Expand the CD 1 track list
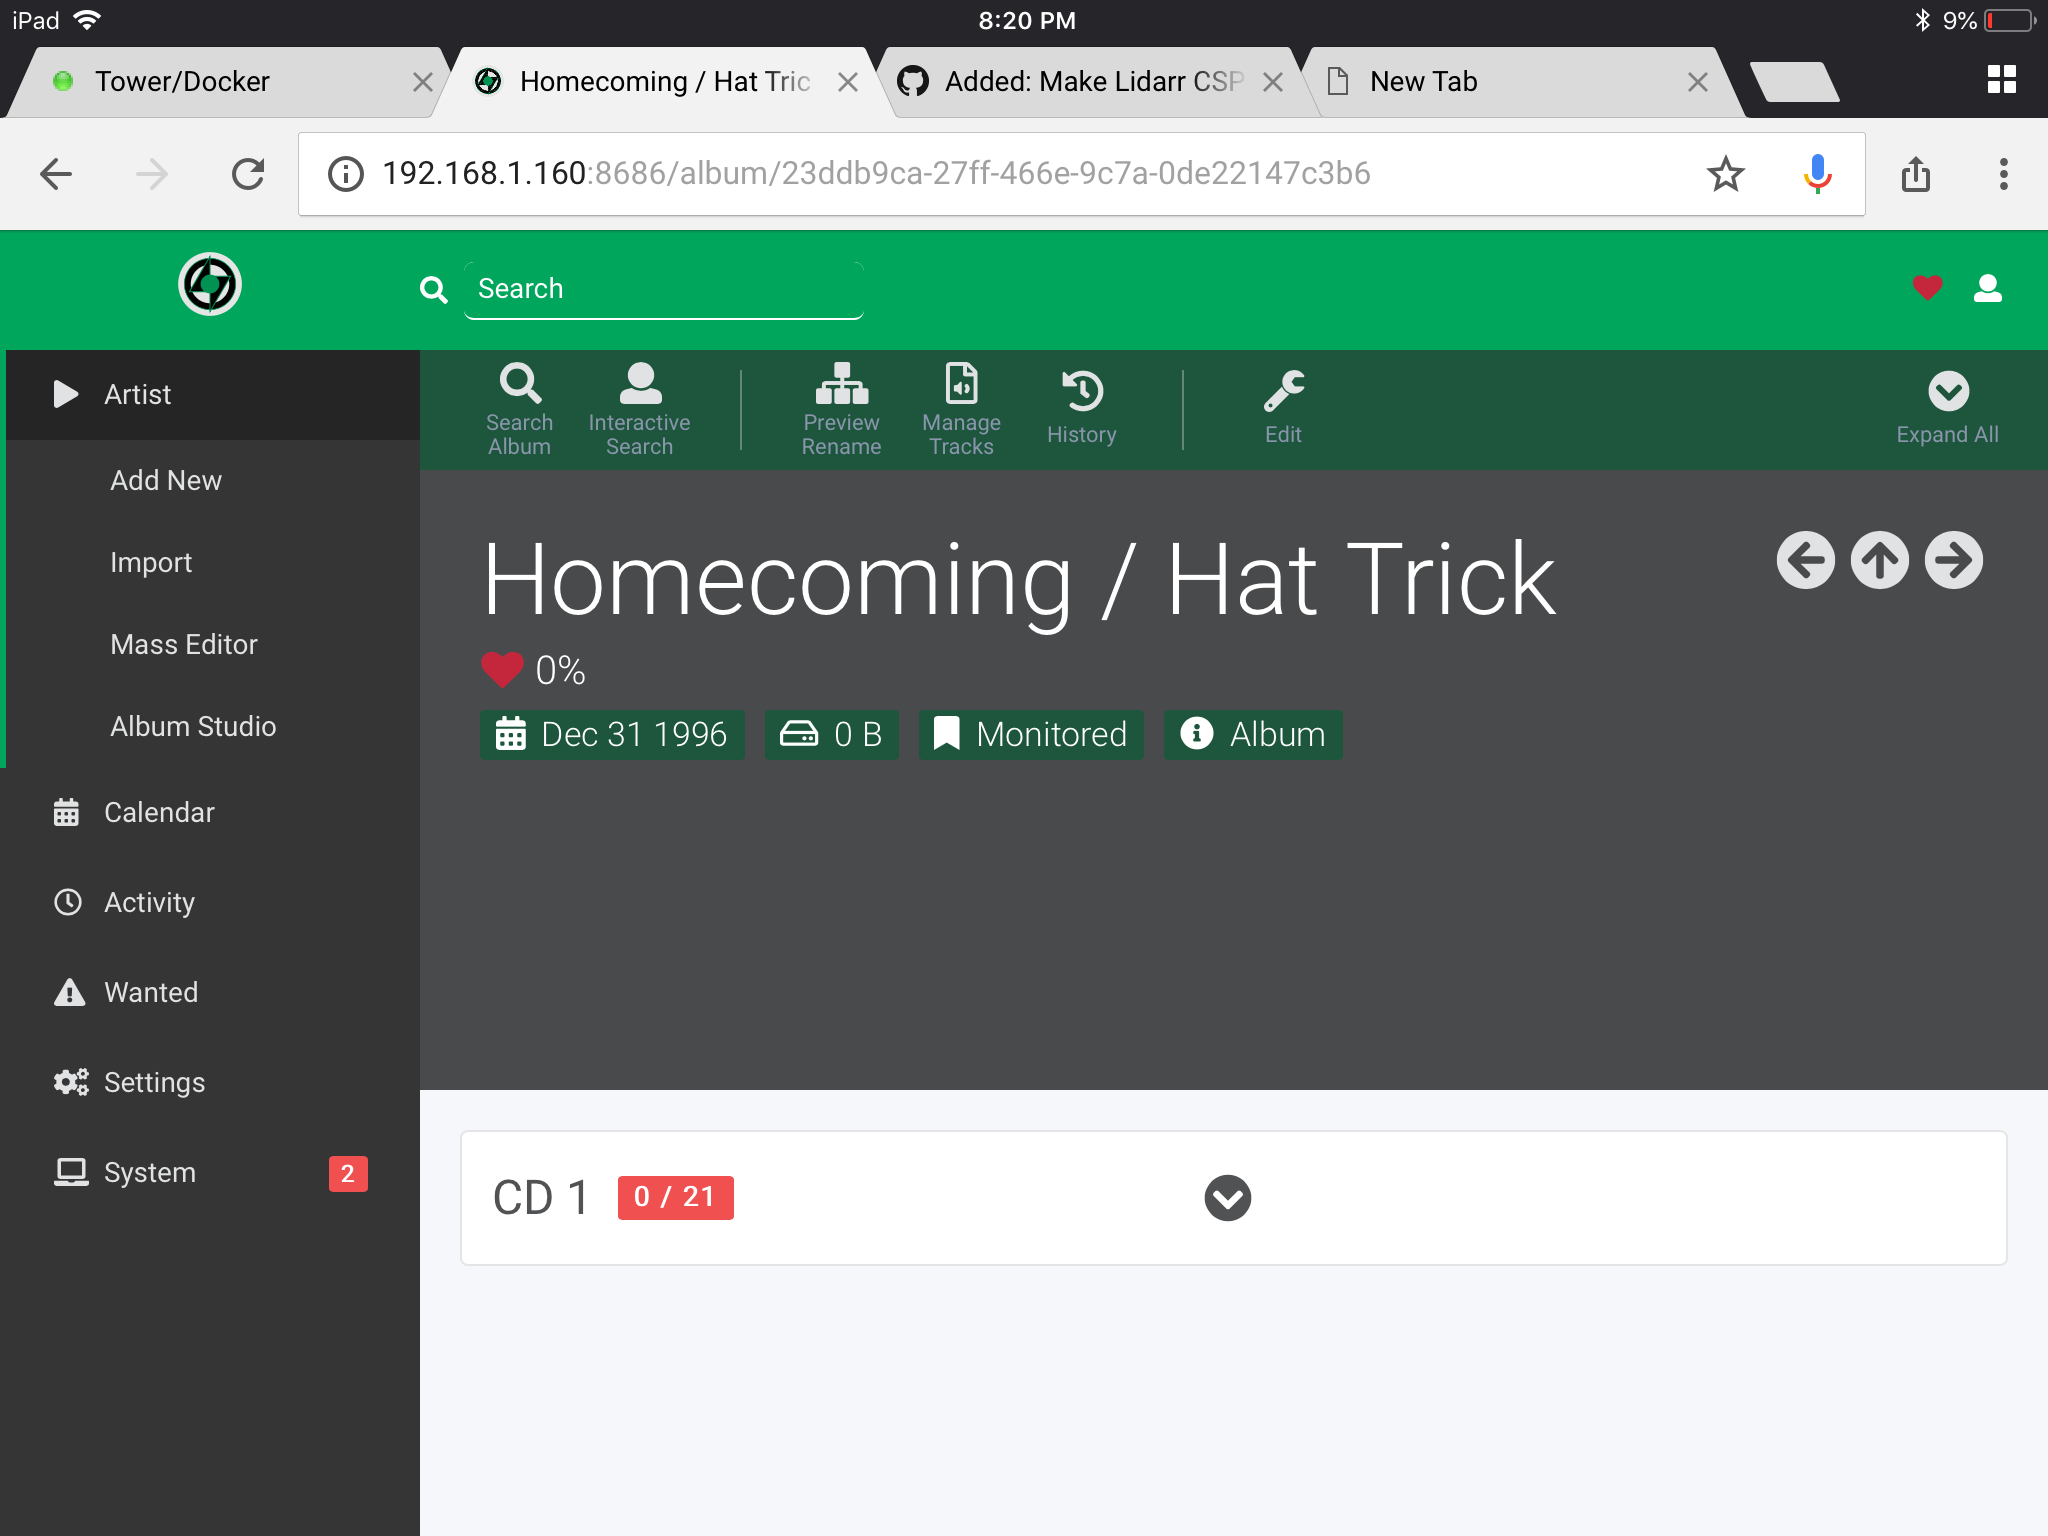 pos(1228,1196)
